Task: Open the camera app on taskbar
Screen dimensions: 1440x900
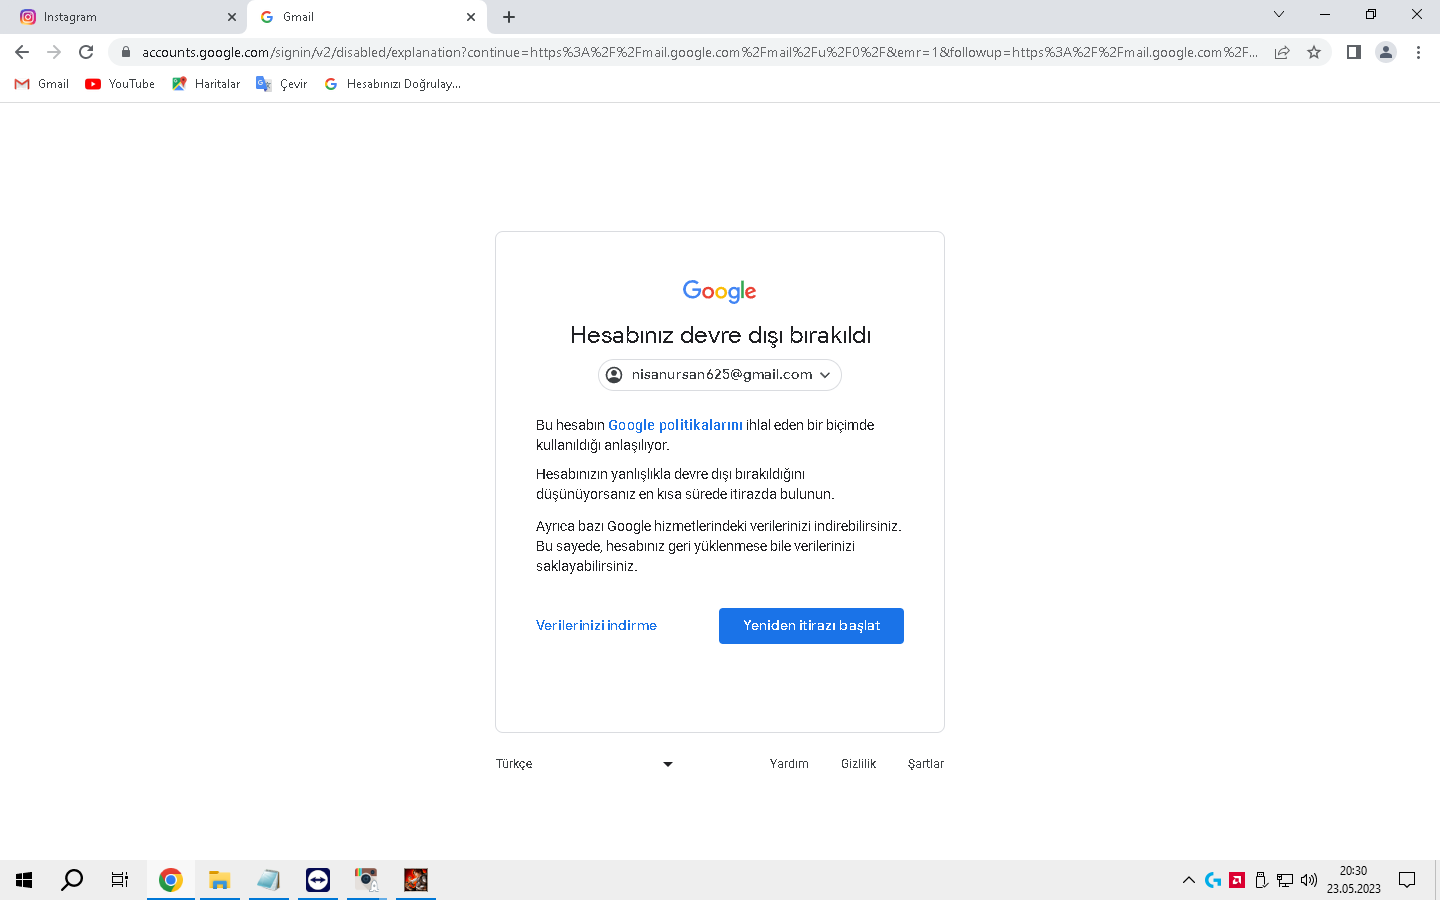Action: coord(367,880)
